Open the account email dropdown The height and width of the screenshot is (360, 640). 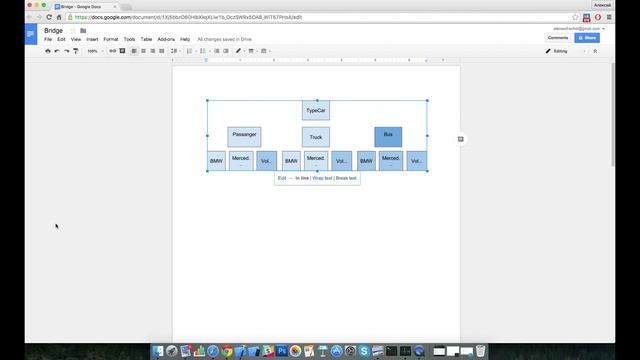coord(579,29)
